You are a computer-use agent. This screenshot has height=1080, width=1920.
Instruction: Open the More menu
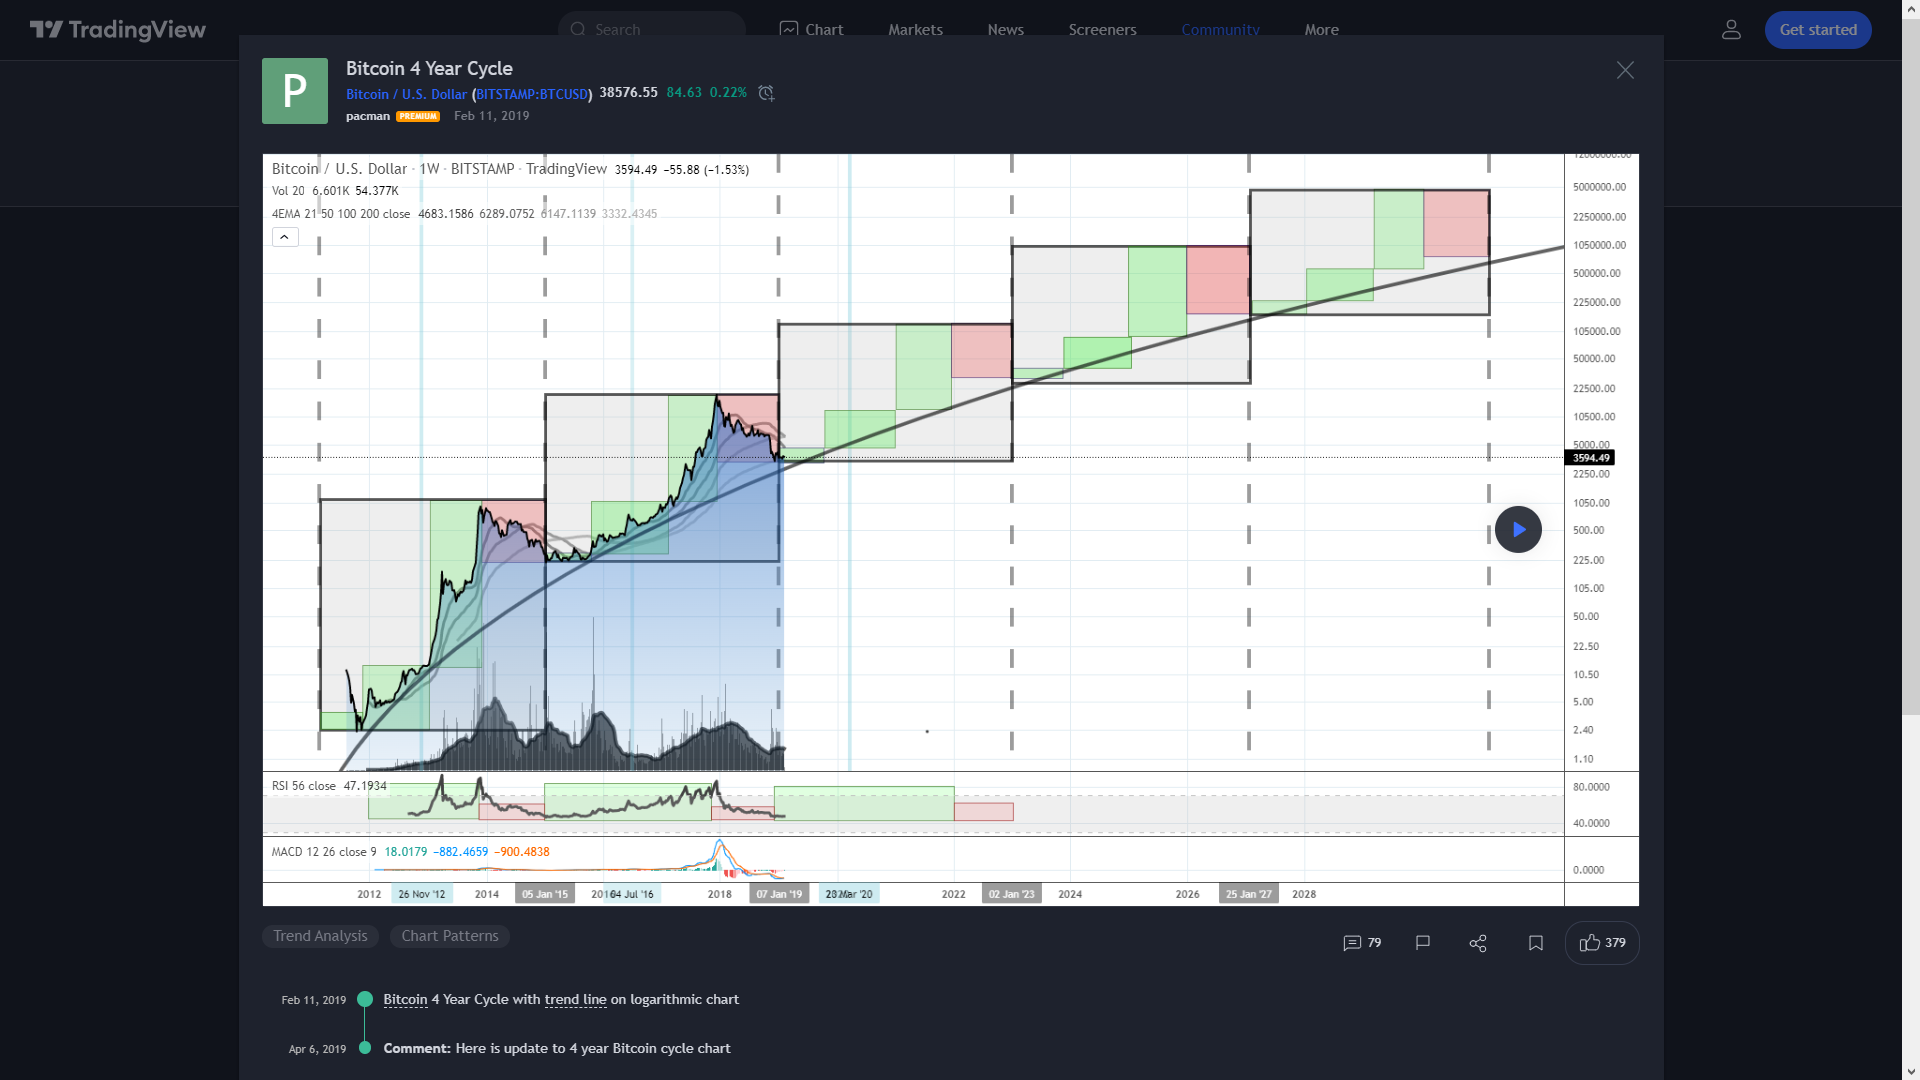pos(1321,30)
